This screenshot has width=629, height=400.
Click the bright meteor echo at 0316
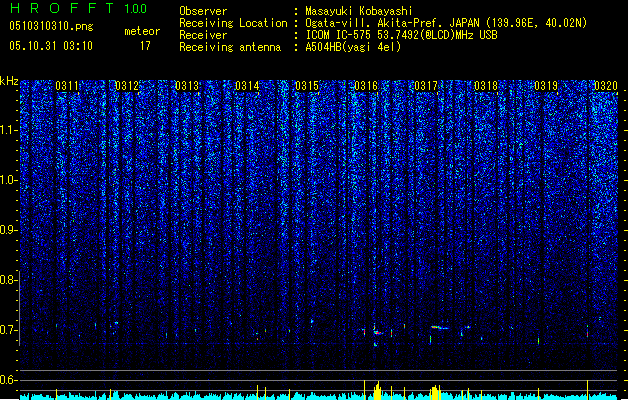pos(377,332)
